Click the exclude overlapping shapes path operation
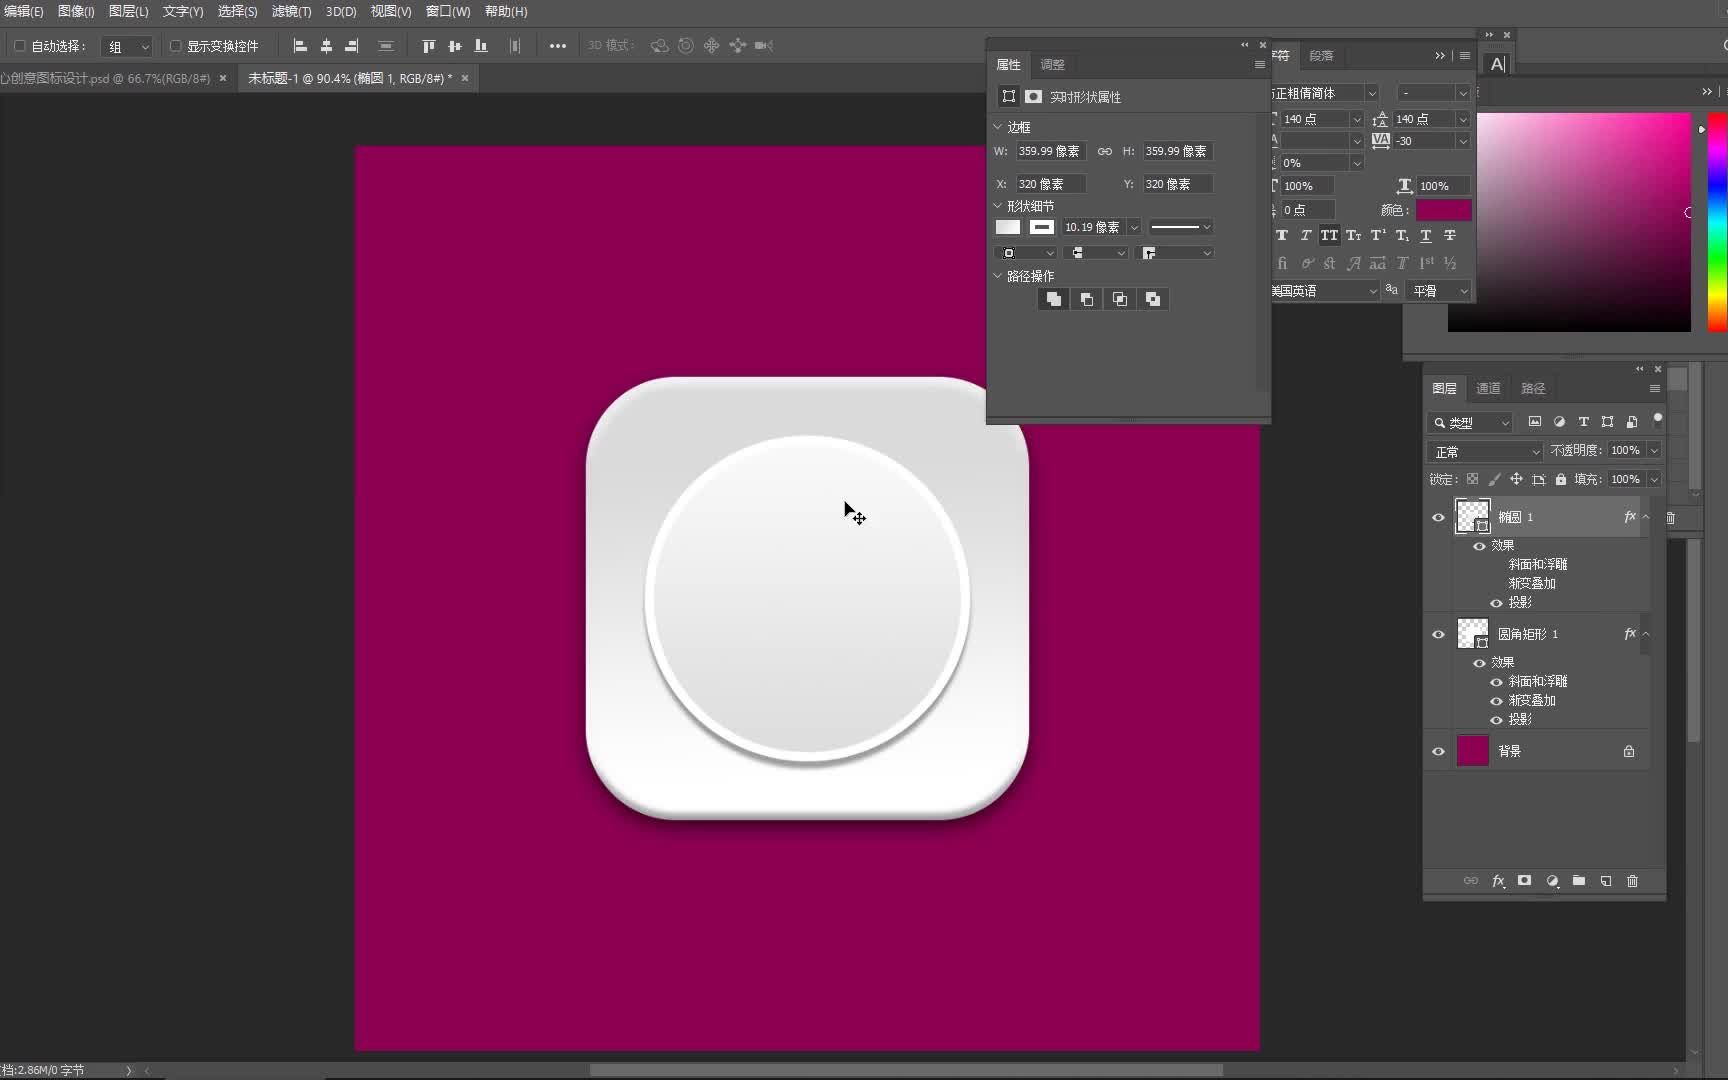 1153,299
